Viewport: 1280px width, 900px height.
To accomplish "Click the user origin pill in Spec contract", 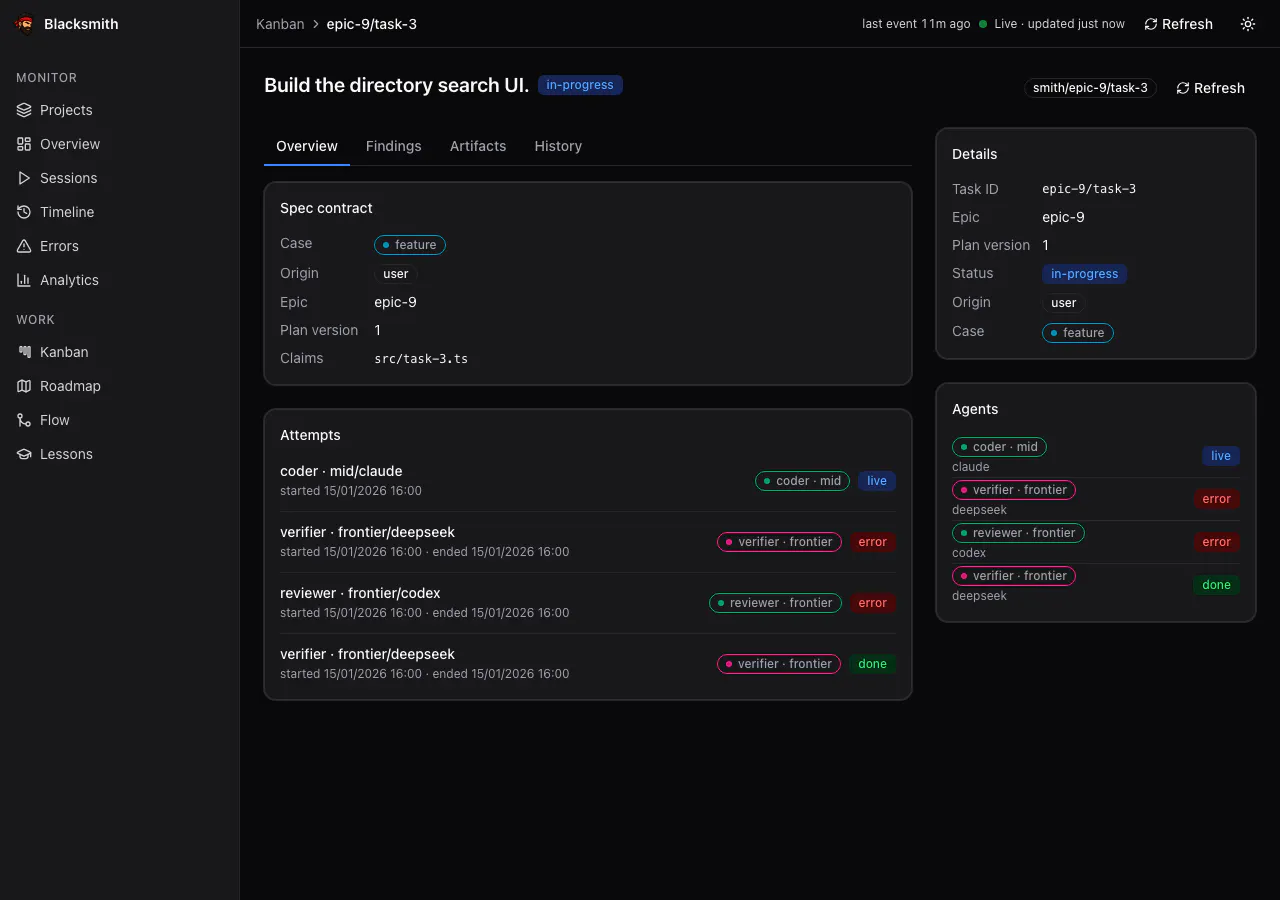I will click(x=396, y=274).
